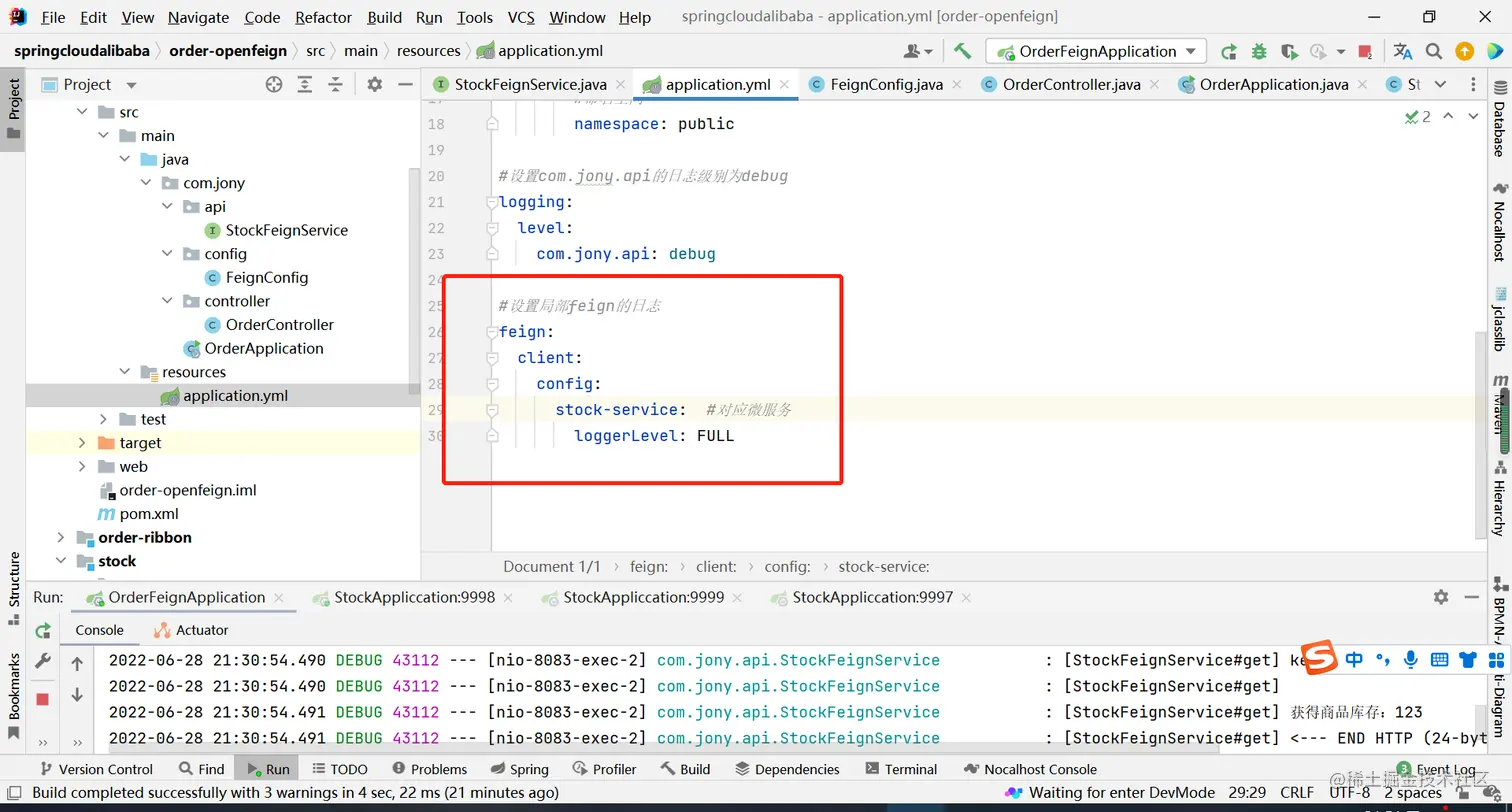Screen dimensions: 1512x812
Task: Open the Event Log button
Action: tap(1436, 770)
